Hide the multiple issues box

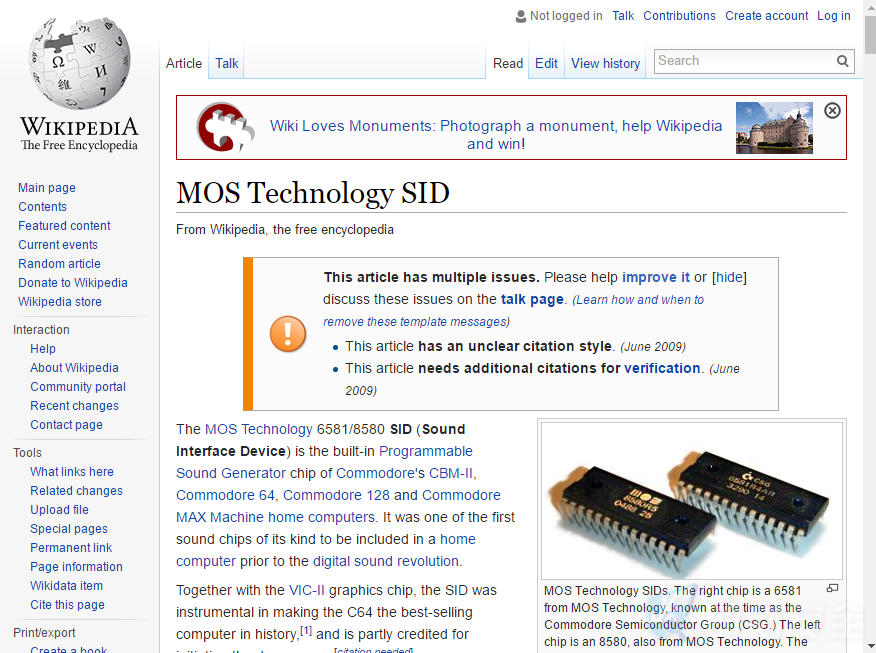tap(730, 277)
